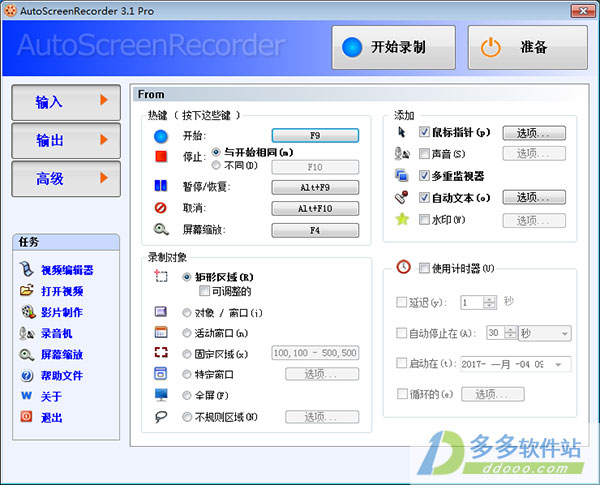This screenshot has height=485, width=600.
Task: Click the F4 screen zoom hotkey button
Action: click(x=315, y=230)
